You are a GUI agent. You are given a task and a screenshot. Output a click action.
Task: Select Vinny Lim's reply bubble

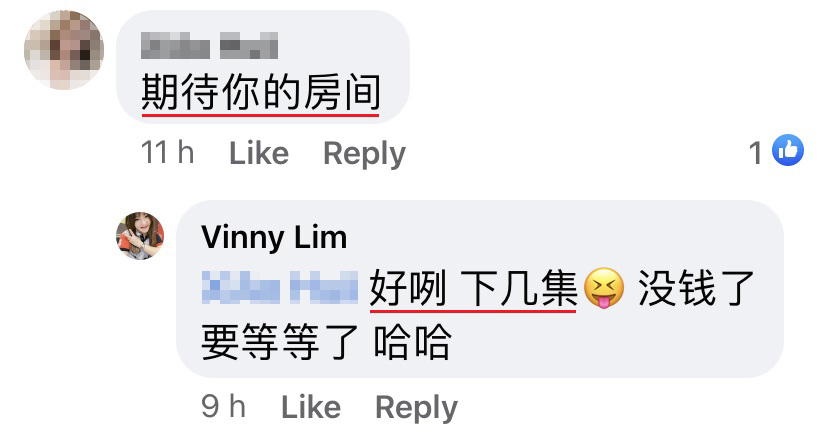coord(480,289)
